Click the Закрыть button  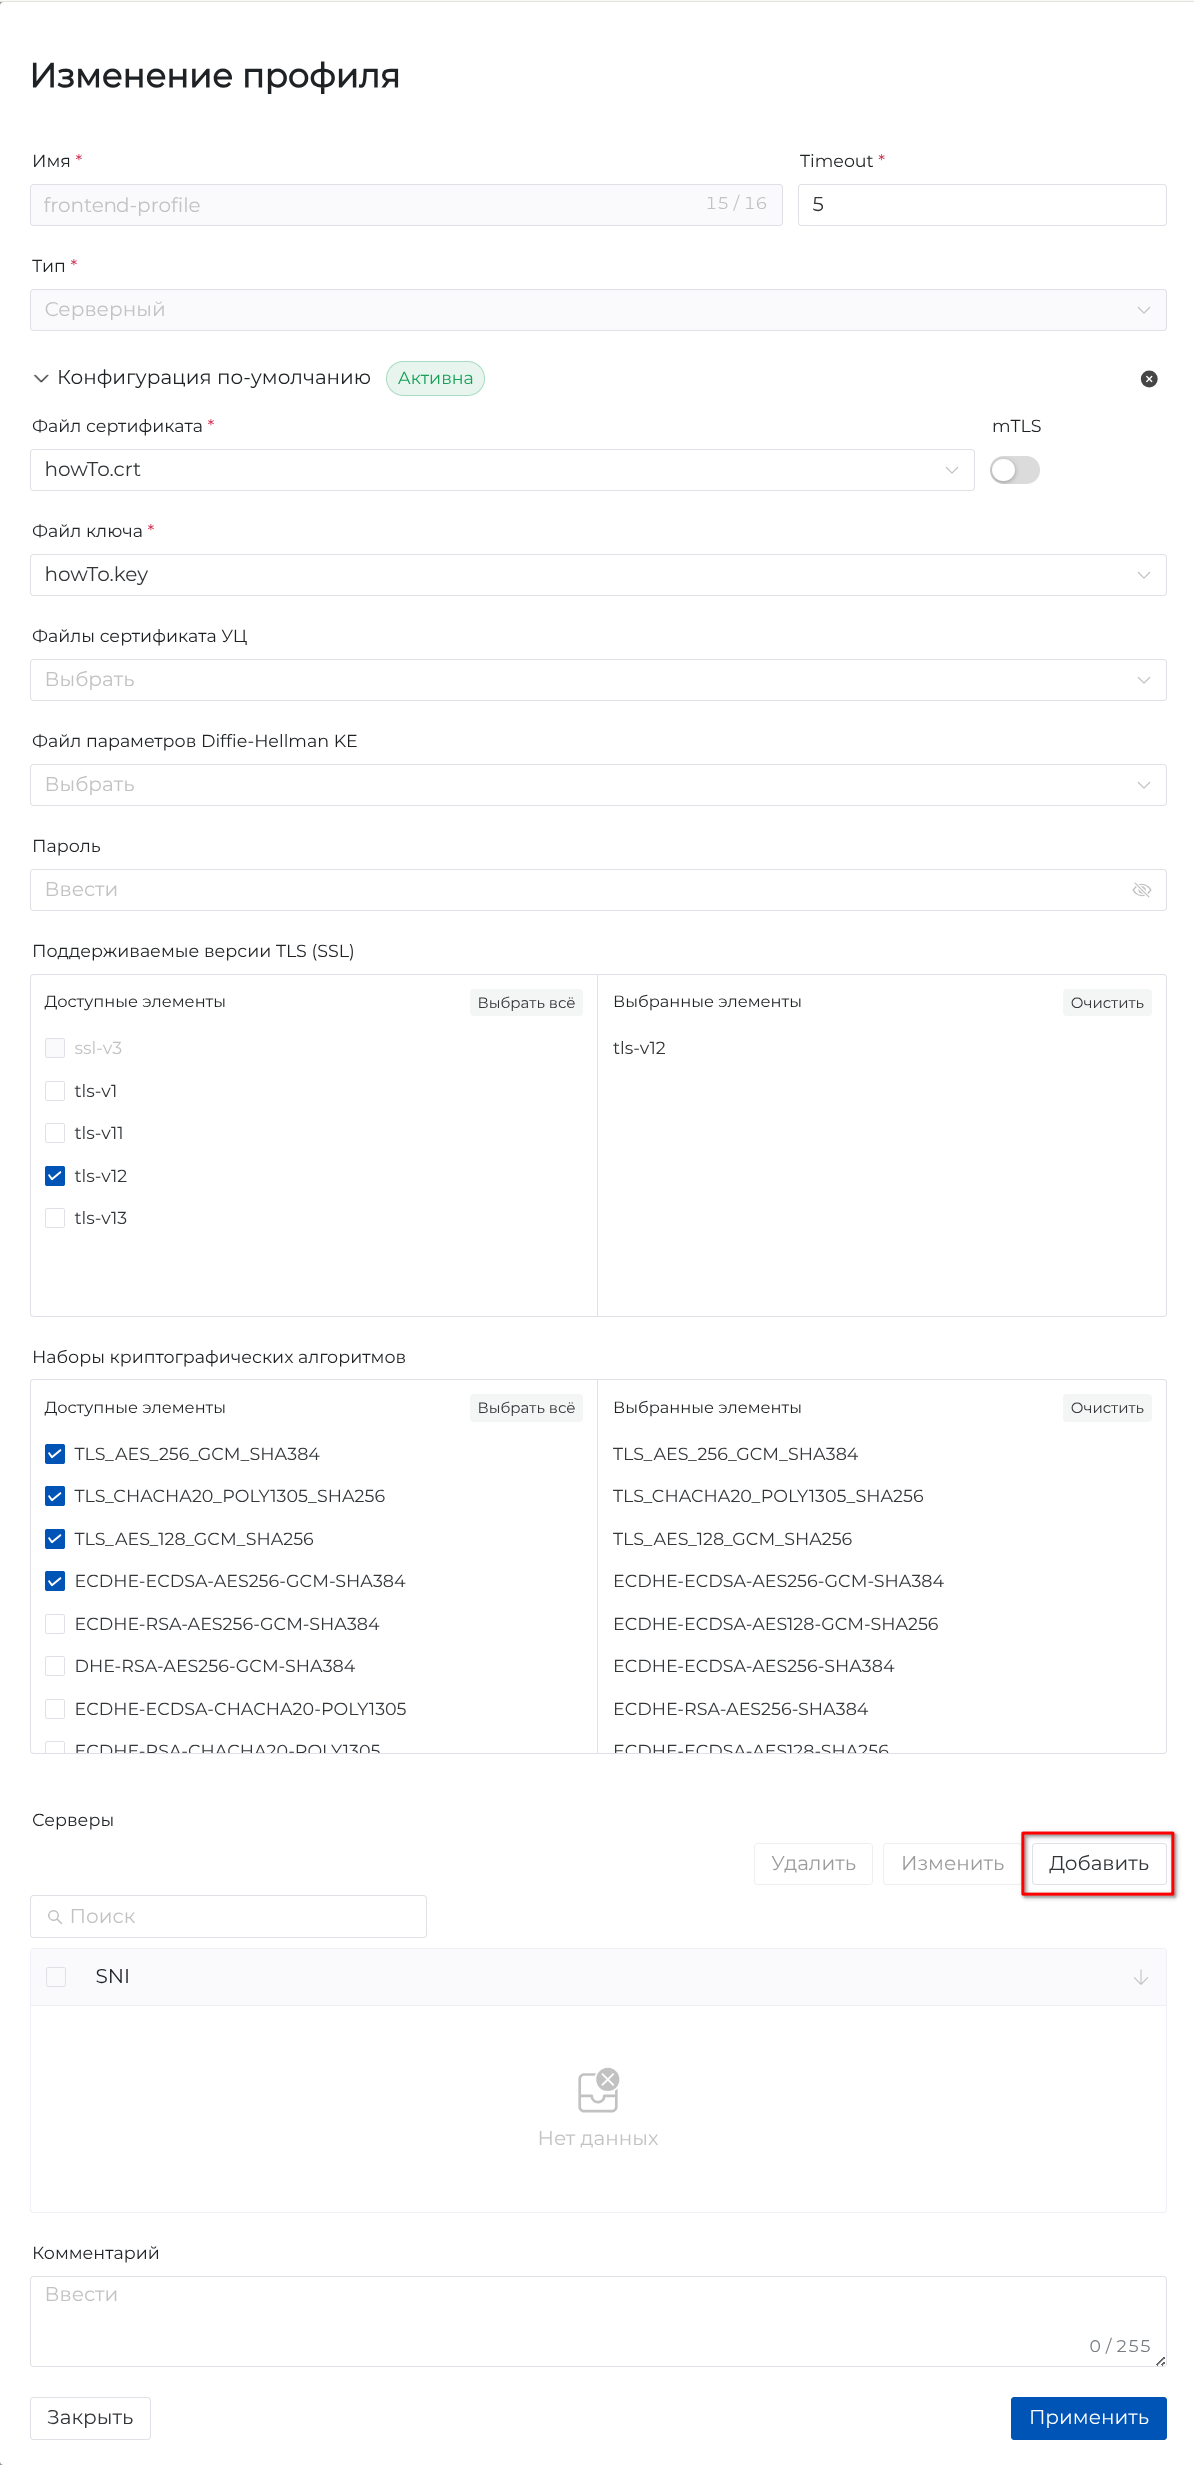[90, 2418]
